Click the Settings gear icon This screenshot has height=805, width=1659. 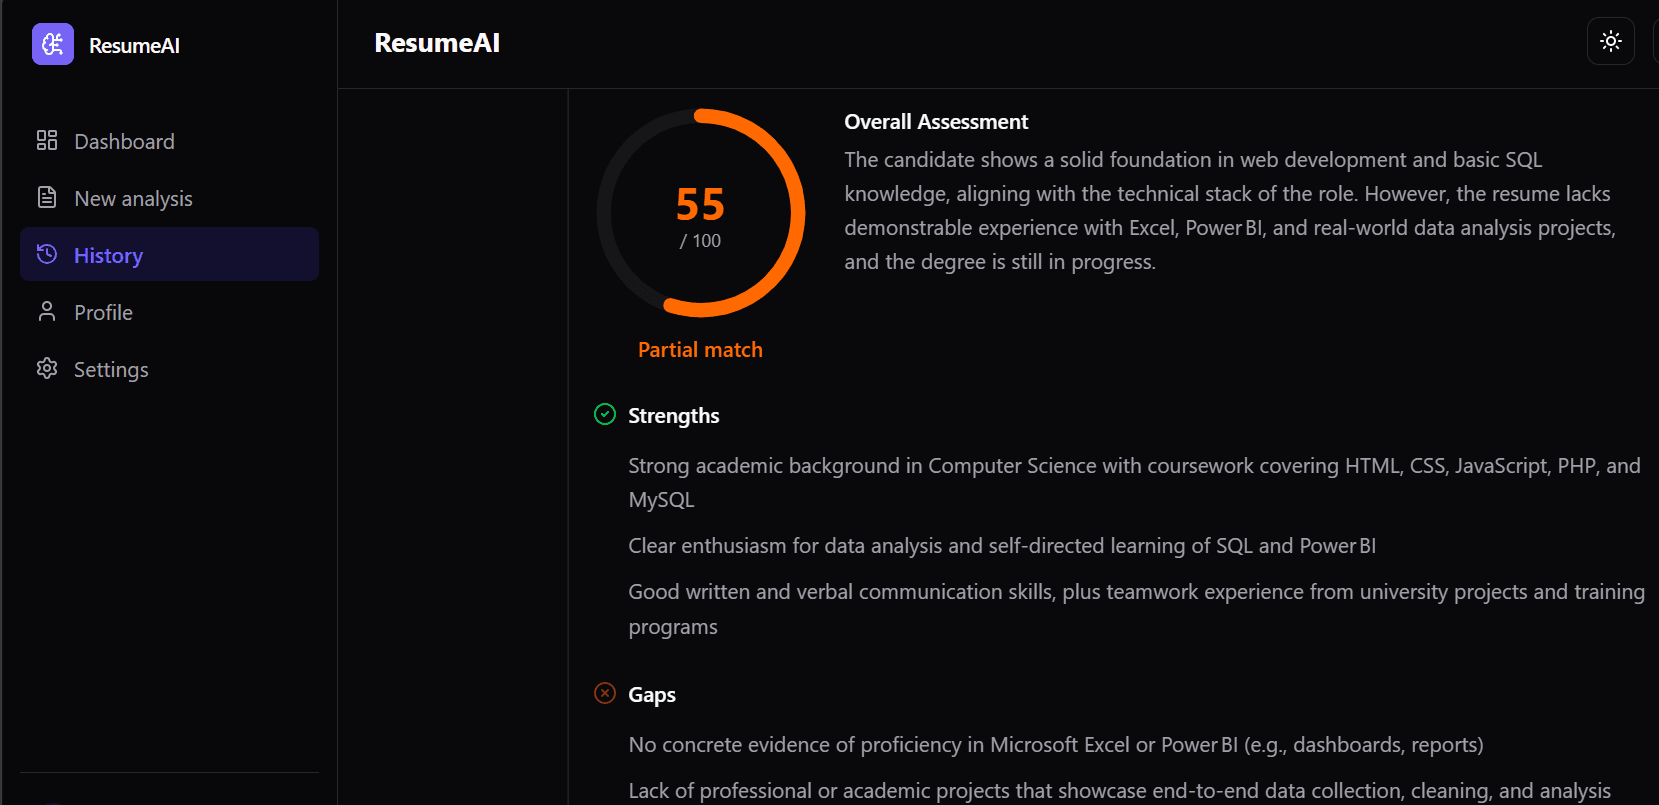(x=47, y=368)
